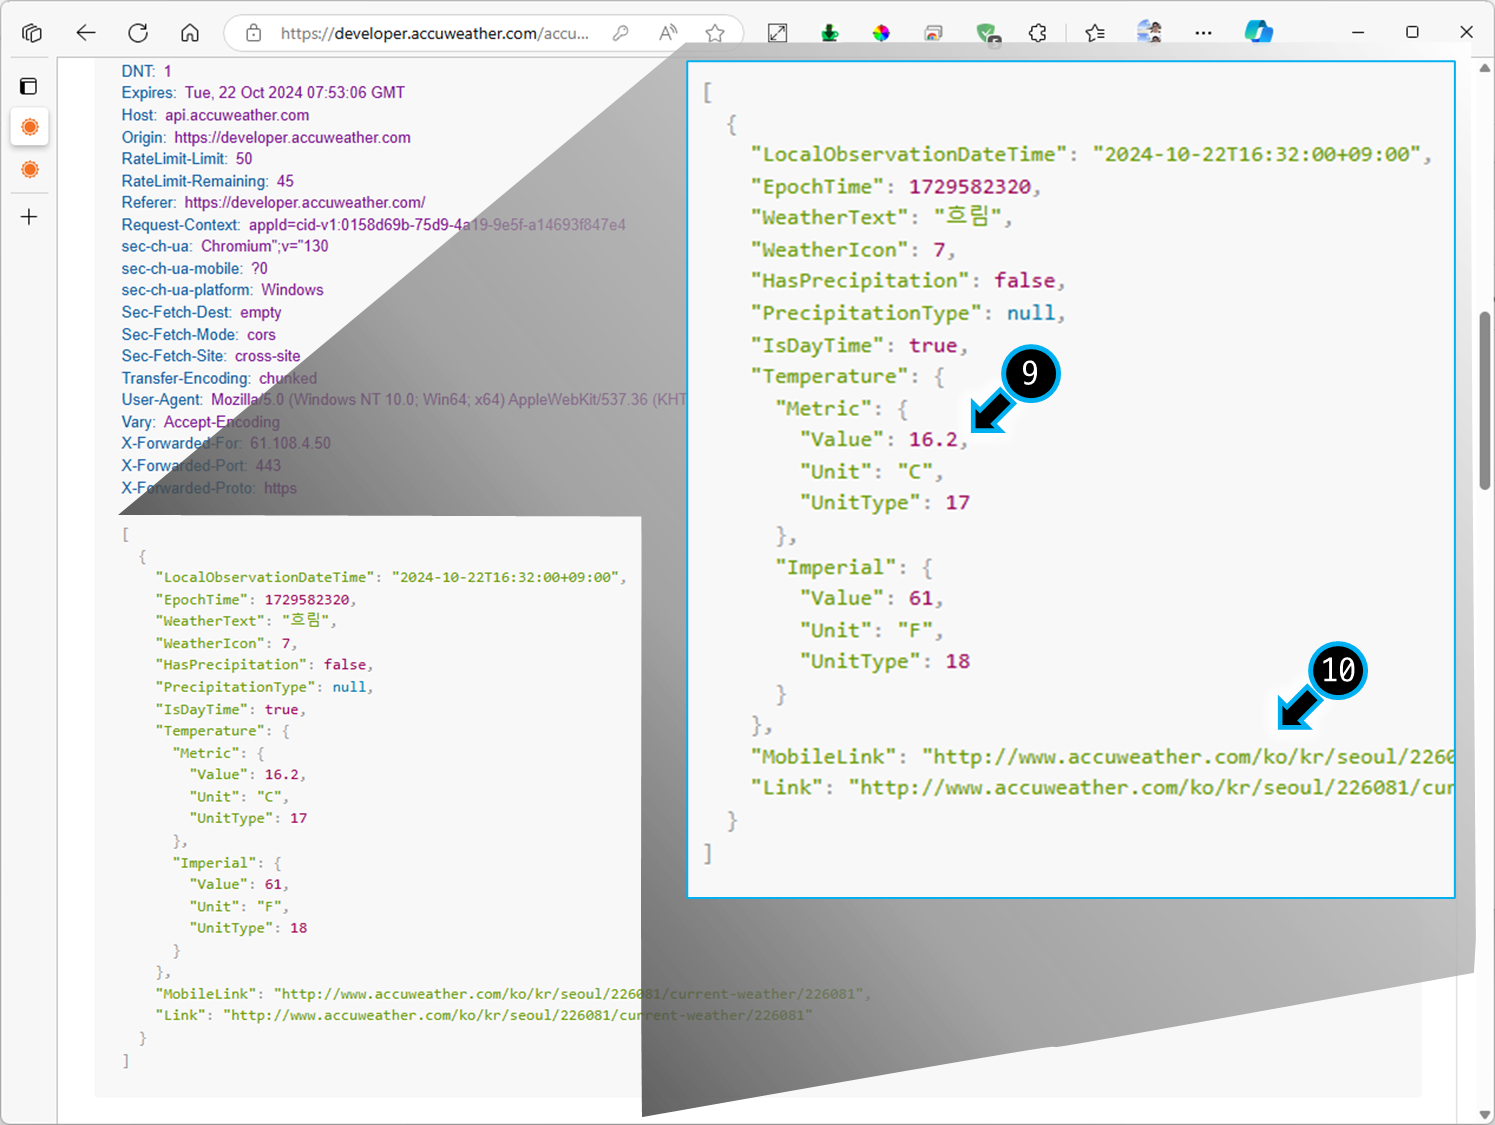The height and width of the screenshot is (1125, 1495).
Task: Select UnitType 17 in lower-left JSON
Action: point(248,818)
